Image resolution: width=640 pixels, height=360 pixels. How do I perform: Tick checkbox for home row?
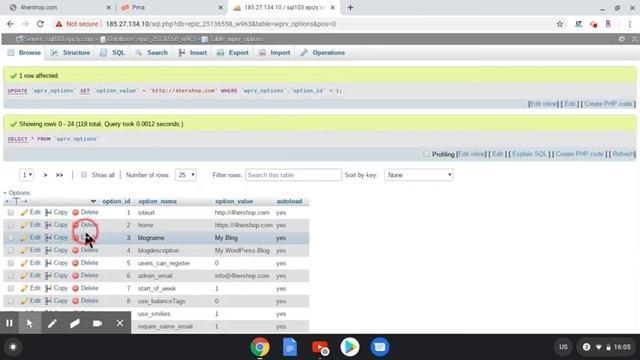(11, 225)
